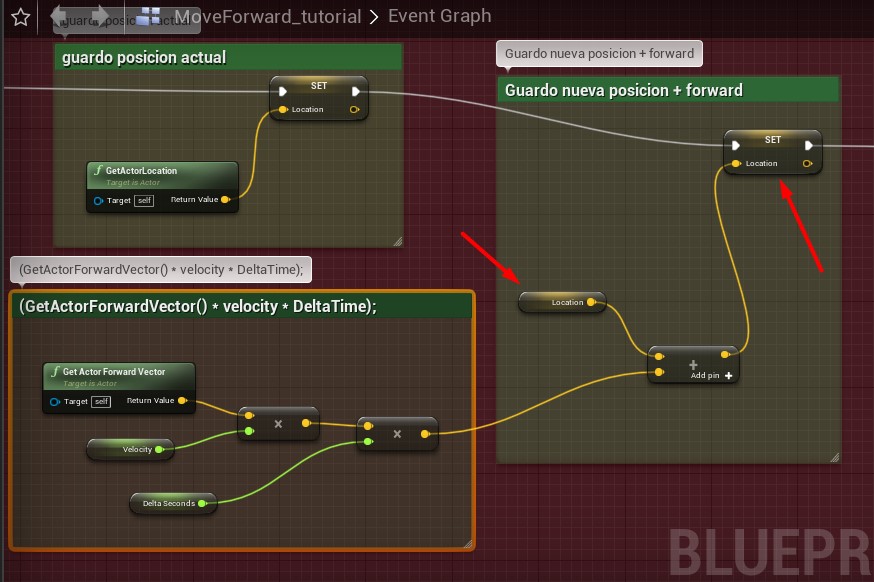Click the back navigation arrow
Screen dimensions: 874x582
coord(60,16)
